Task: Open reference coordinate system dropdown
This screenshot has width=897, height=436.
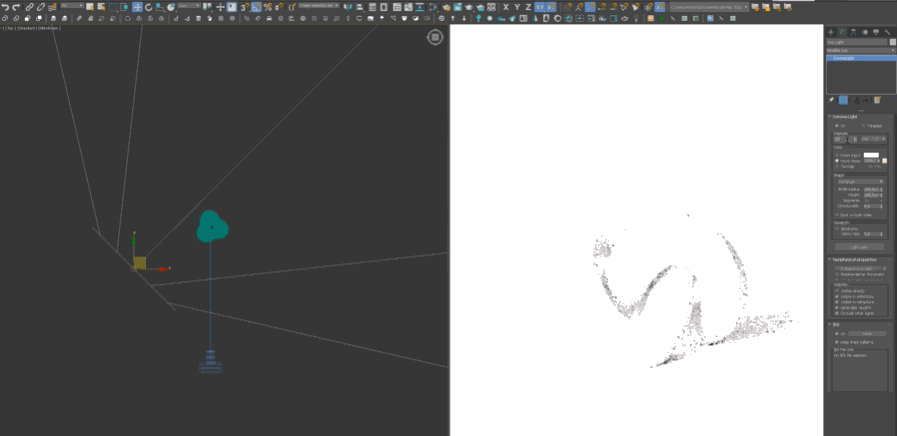Action: click(x=189, y=6)
